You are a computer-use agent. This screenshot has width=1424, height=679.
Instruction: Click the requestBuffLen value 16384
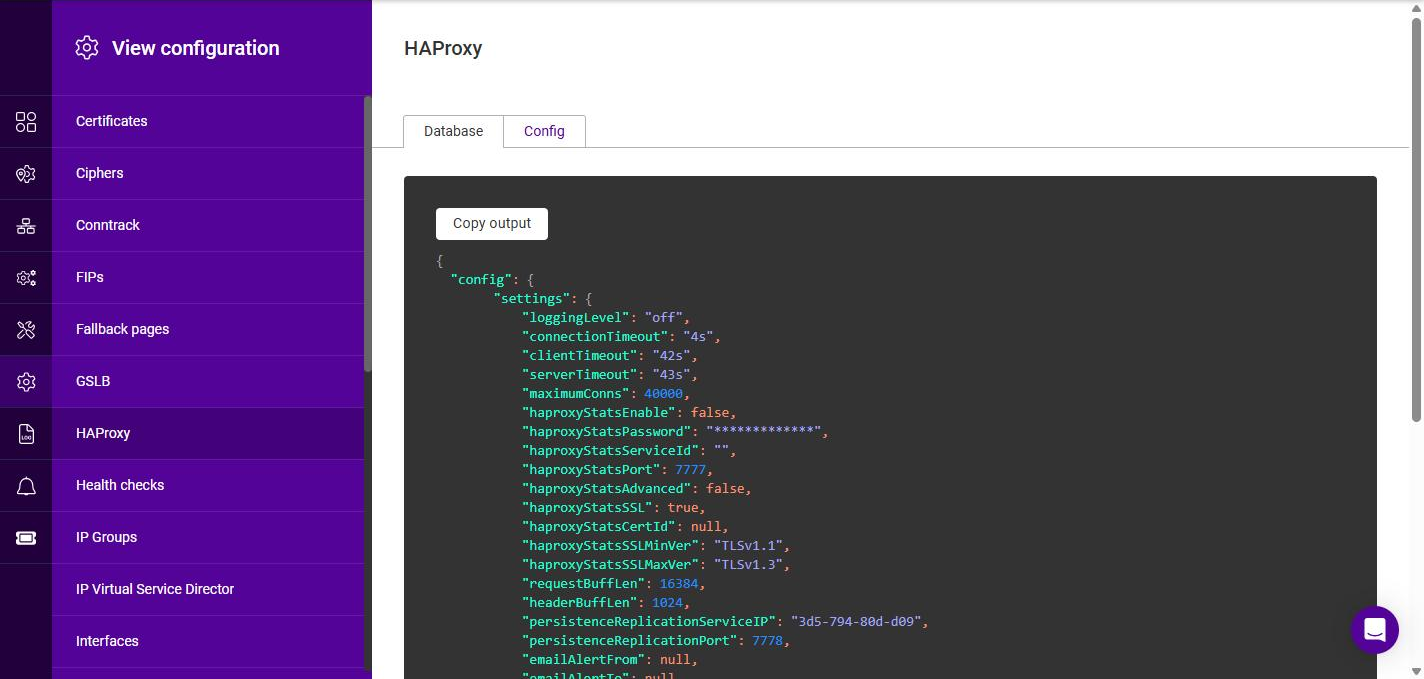click(x=679, y=584)
